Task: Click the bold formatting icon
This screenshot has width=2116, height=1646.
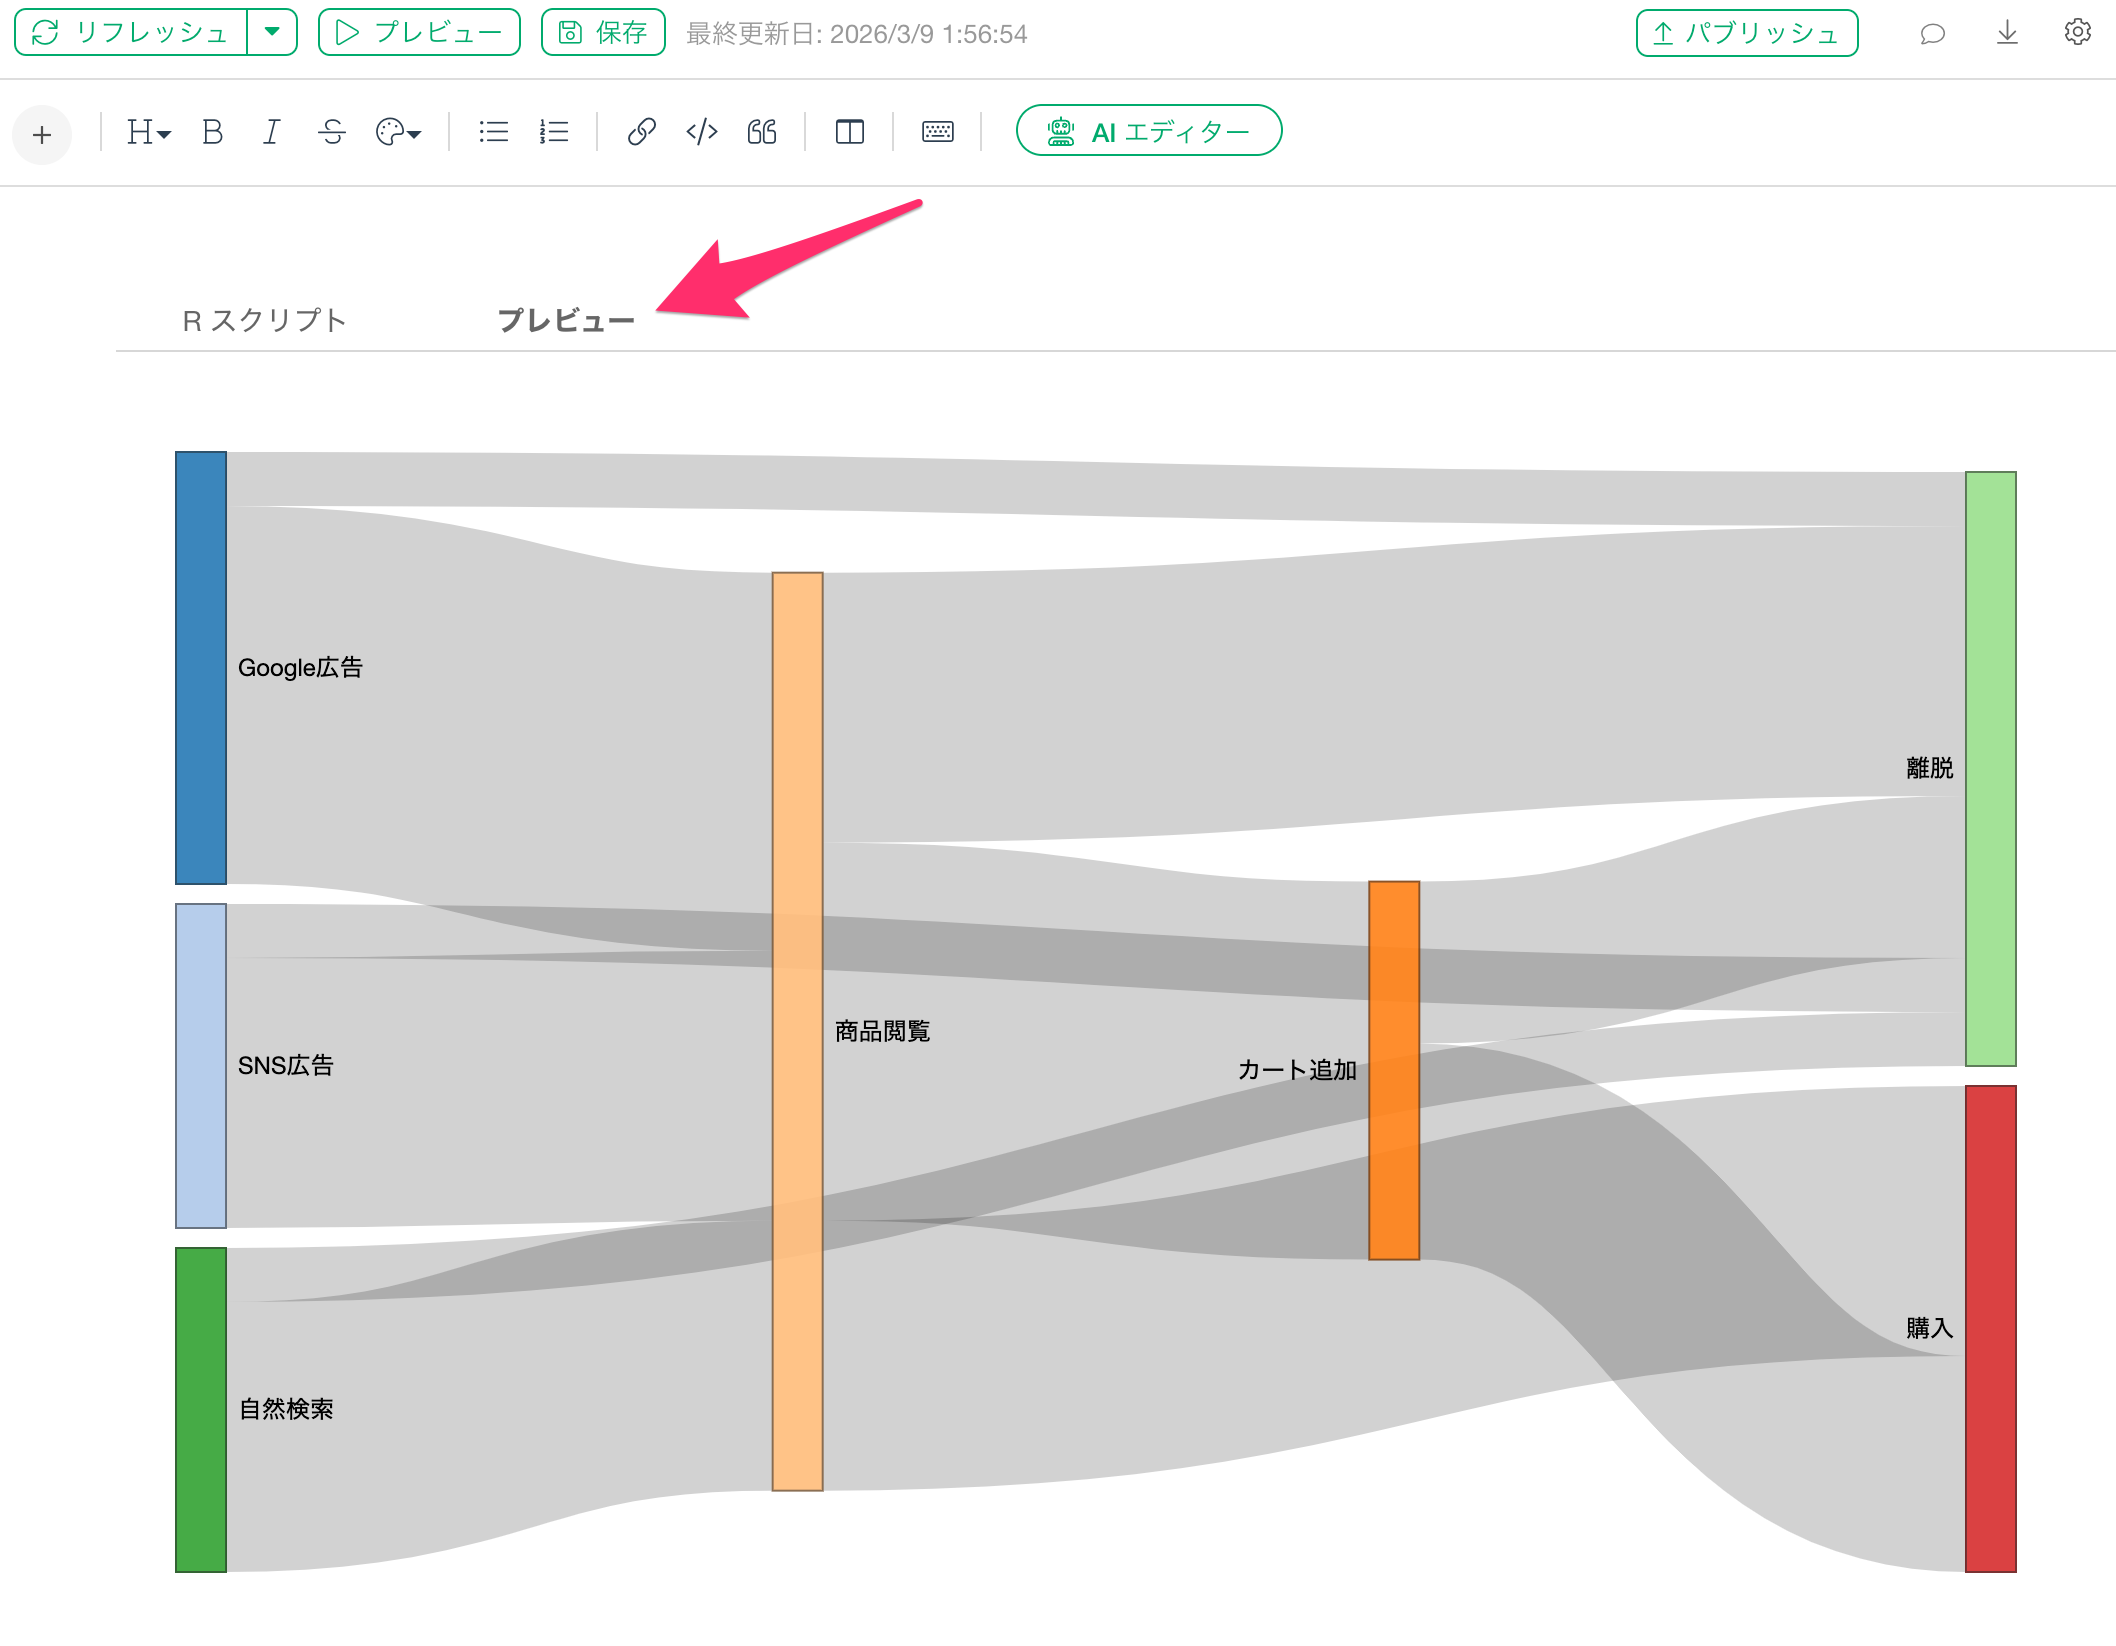Action: pos(212,132)
